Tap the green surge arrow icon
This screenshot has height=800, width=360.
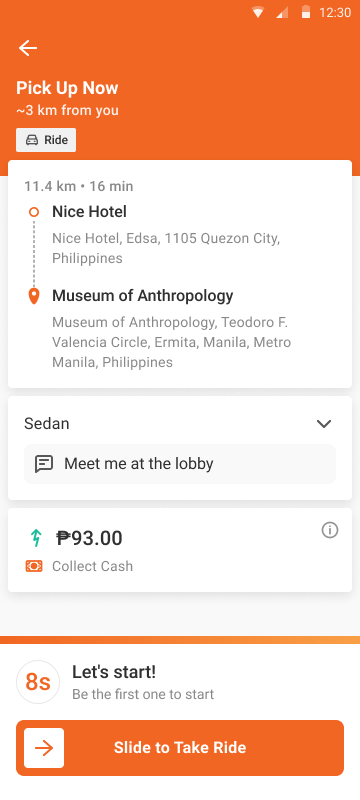[x=36, y=538]
